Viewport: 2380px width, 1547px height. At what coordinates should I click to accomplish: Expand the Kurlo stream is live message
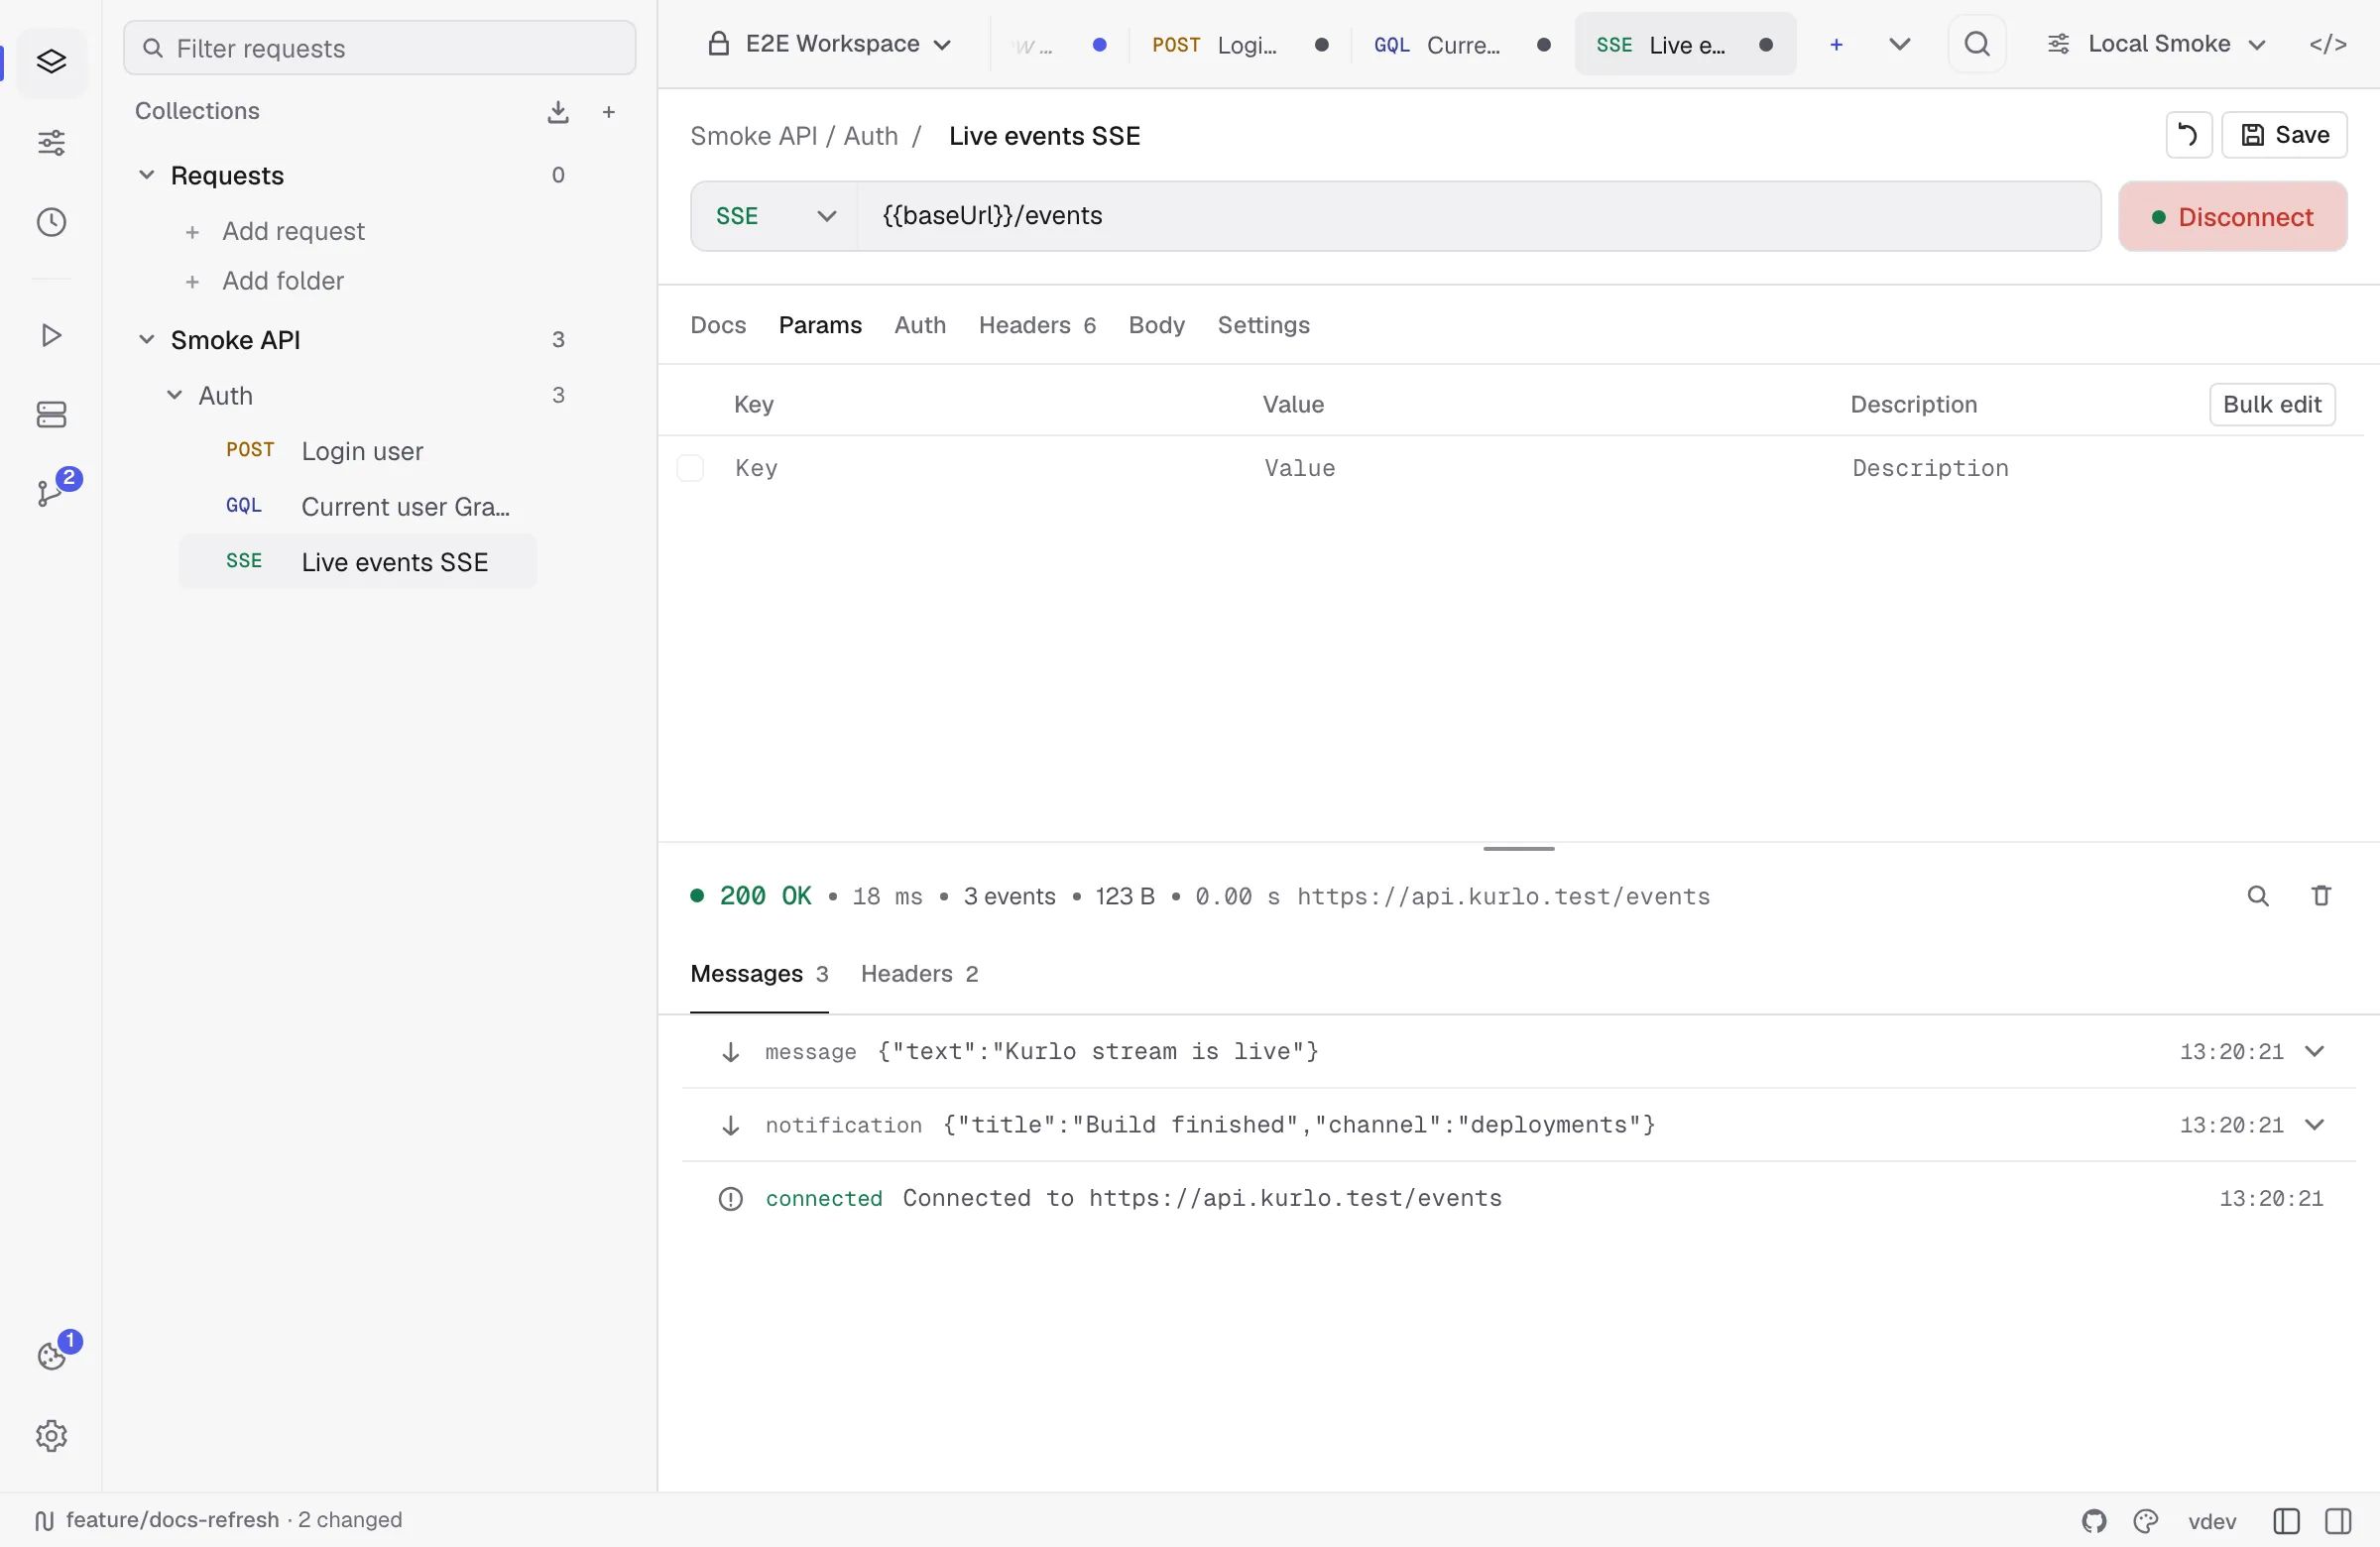(x=2314, y=1051)
